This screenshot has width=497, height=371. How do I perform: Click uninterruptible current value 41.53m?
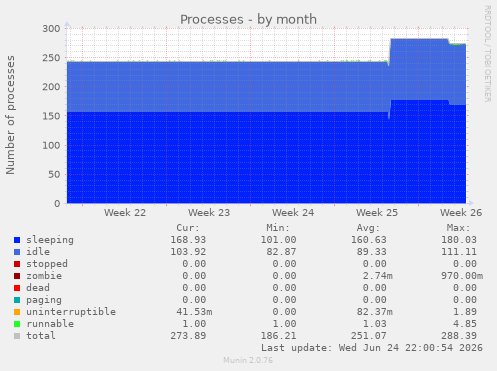coord(194,312)
